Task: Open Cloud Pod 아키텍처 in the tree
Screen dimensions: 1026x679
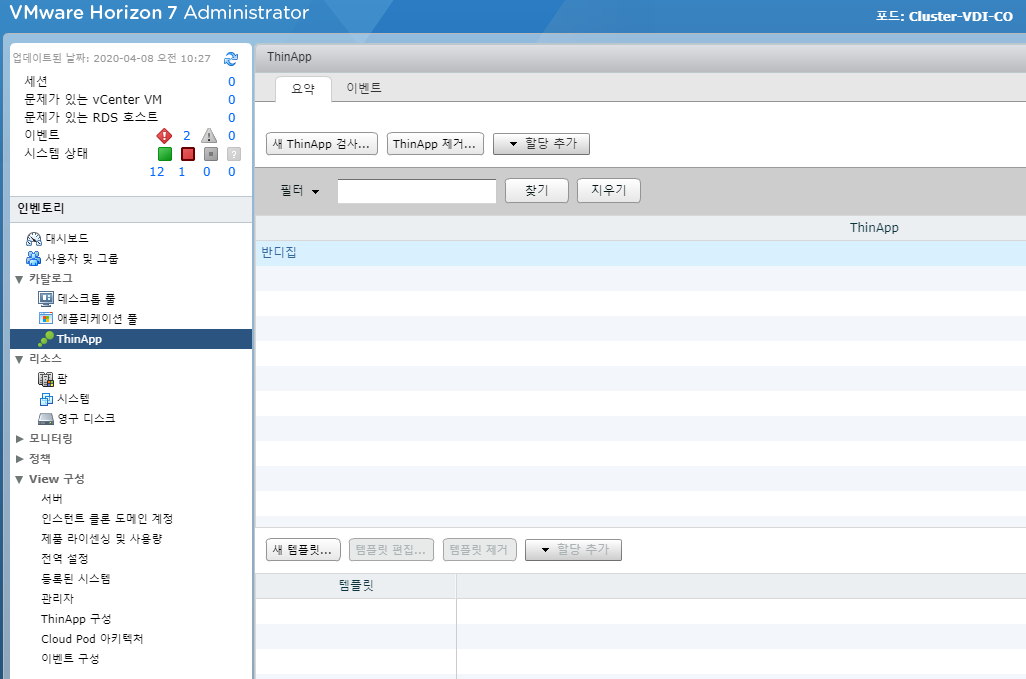Action: [x=92, y=639]
